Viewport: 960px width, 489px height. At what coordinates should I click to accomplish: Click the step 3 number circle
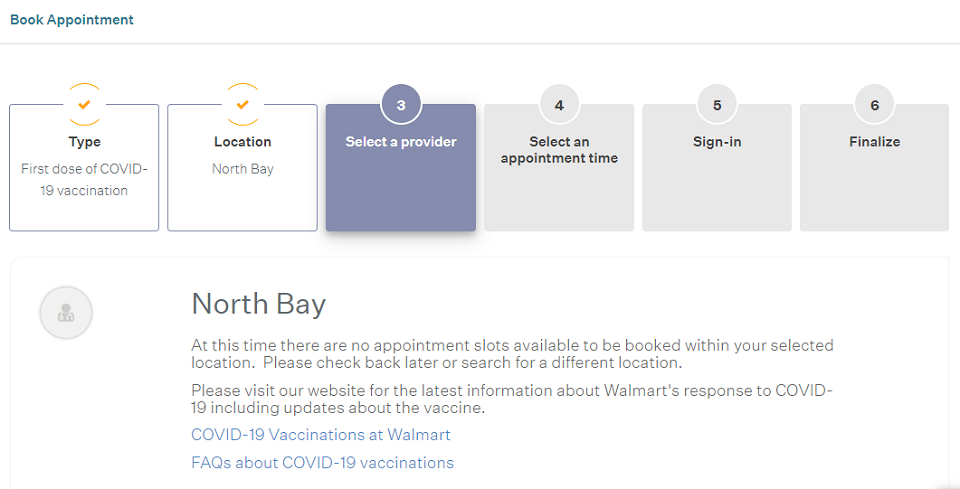[401, 105]
